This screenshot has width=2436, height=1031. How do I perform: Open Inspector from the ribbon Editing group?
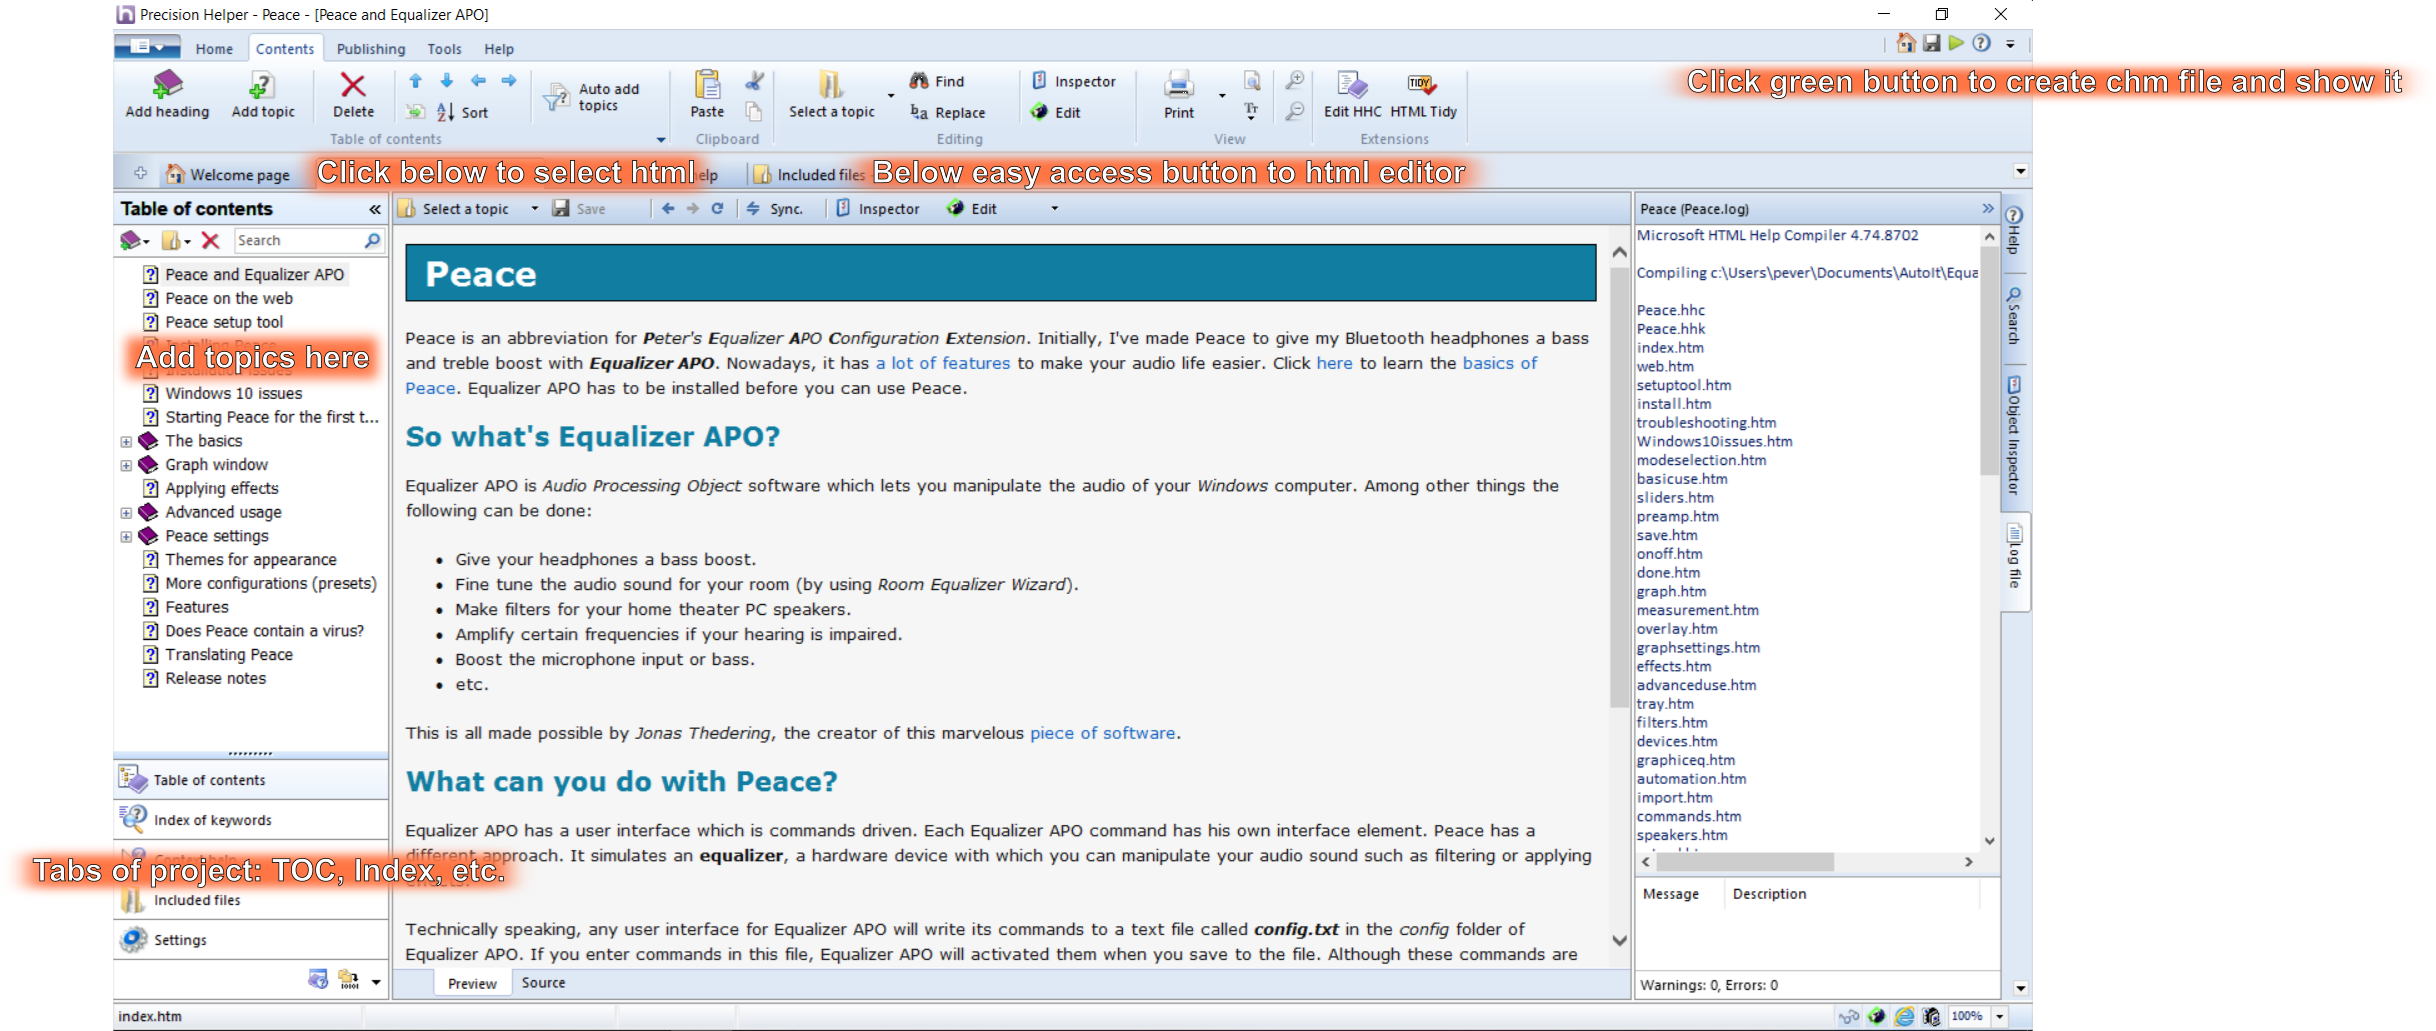click(x=1074, y=81)
